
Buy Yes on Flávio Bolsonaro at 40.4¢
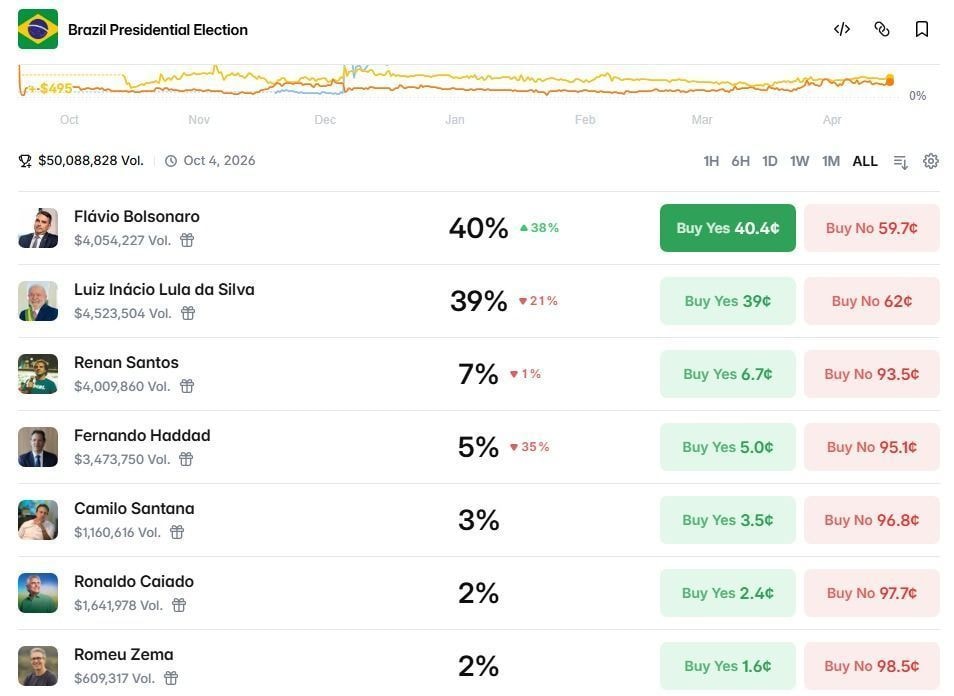pos(727,228)
